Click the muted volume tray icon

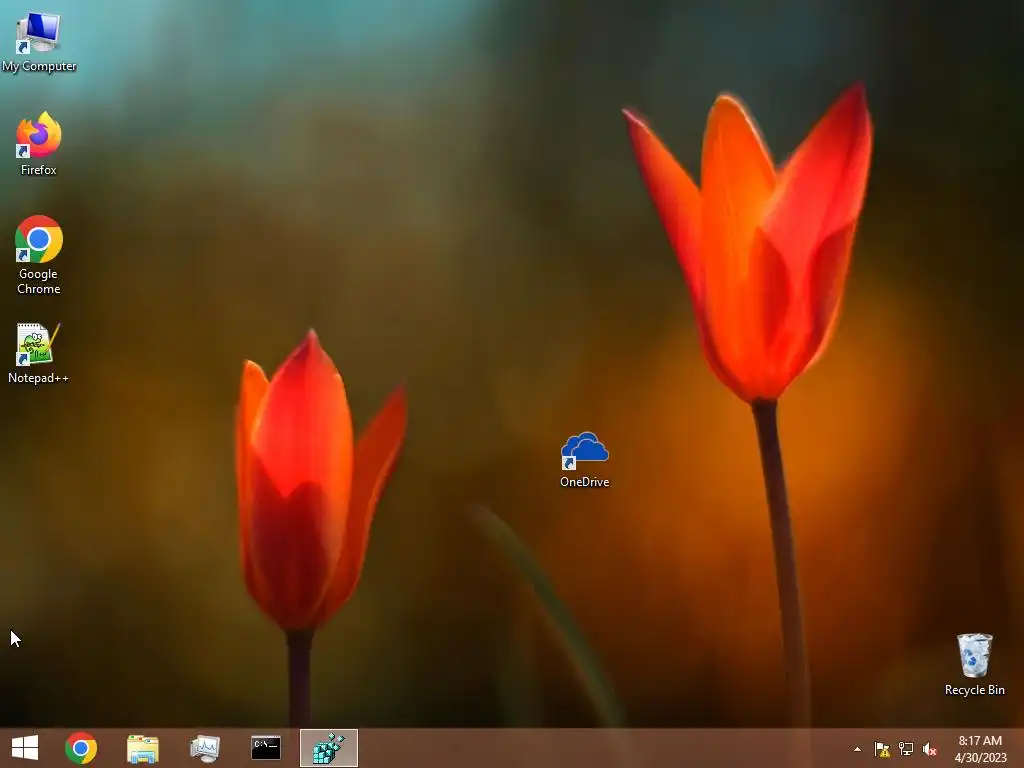[929, 749]
